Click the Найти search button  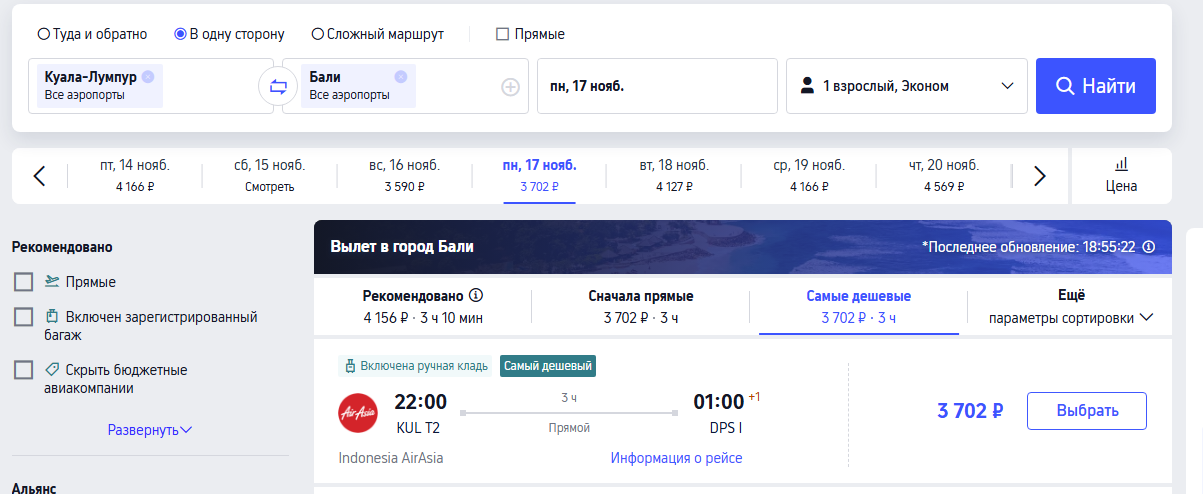pos(1096,86)
